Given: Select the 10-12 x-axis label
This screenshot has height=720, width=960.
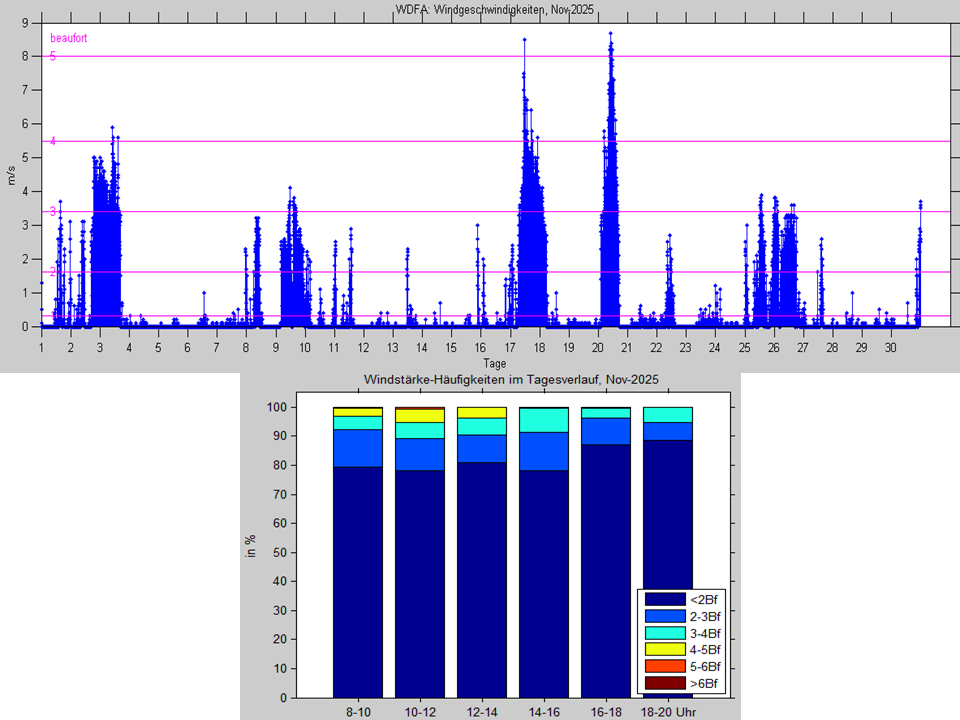Looking at the screenshot, I should point(420,712).
